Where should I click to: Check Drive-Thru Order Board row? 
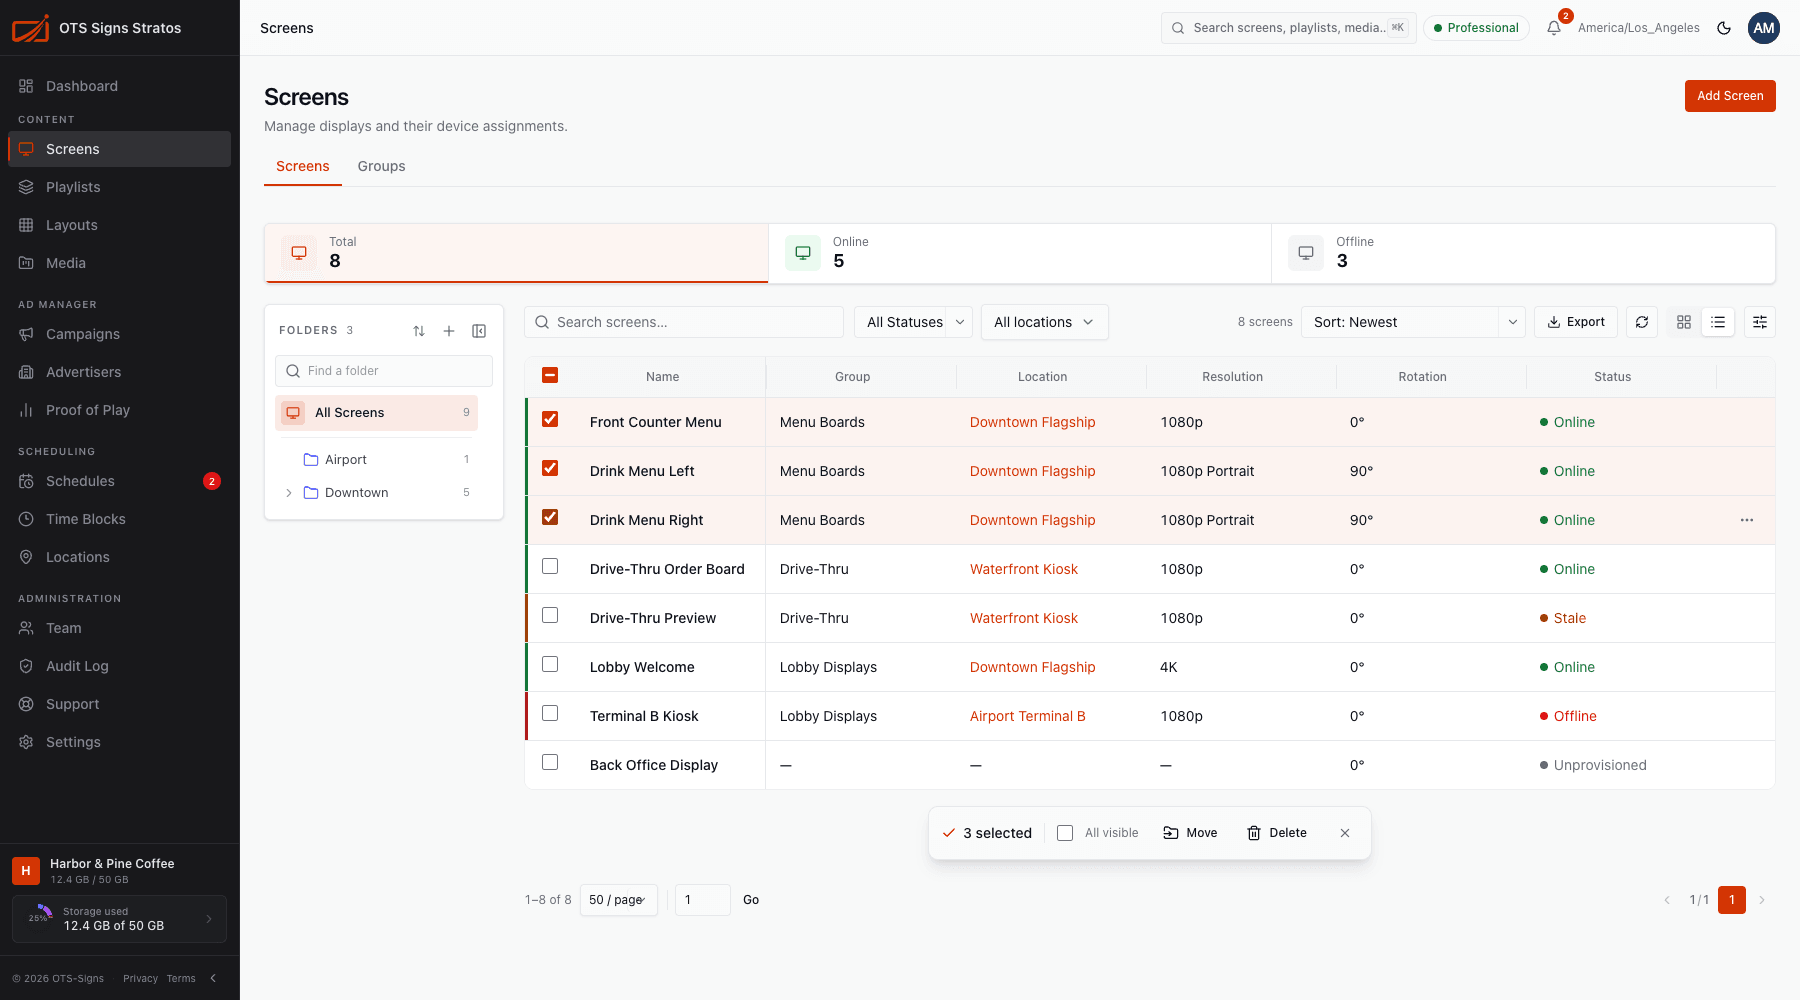pos(550,566)
